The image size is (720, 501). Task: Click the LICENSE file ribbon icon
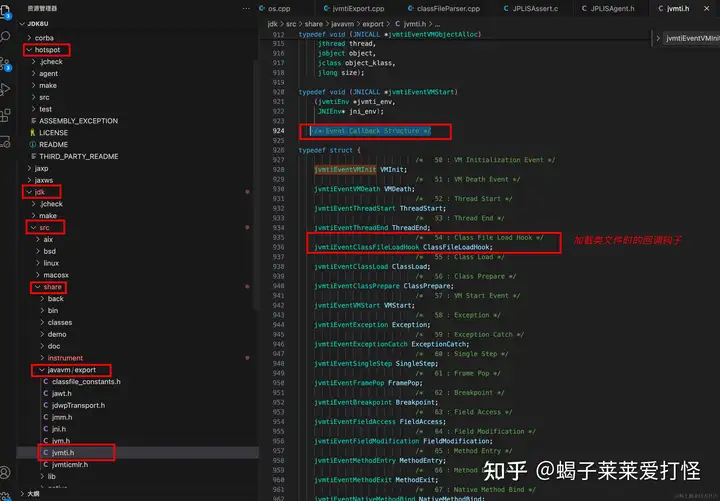pos(33,133)
